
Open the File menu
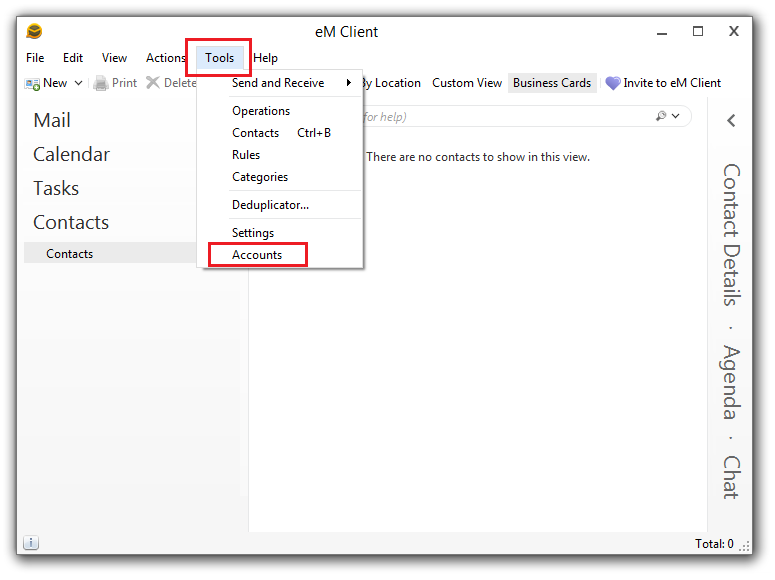pyautogui.click(x=35, y=58)
